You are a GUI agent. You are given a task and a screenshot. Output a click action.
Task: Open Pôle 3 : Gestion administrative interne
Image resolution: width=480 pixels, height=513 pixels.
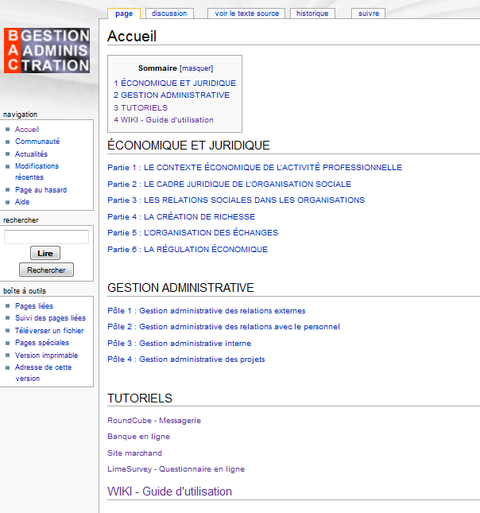pos(179,343)
